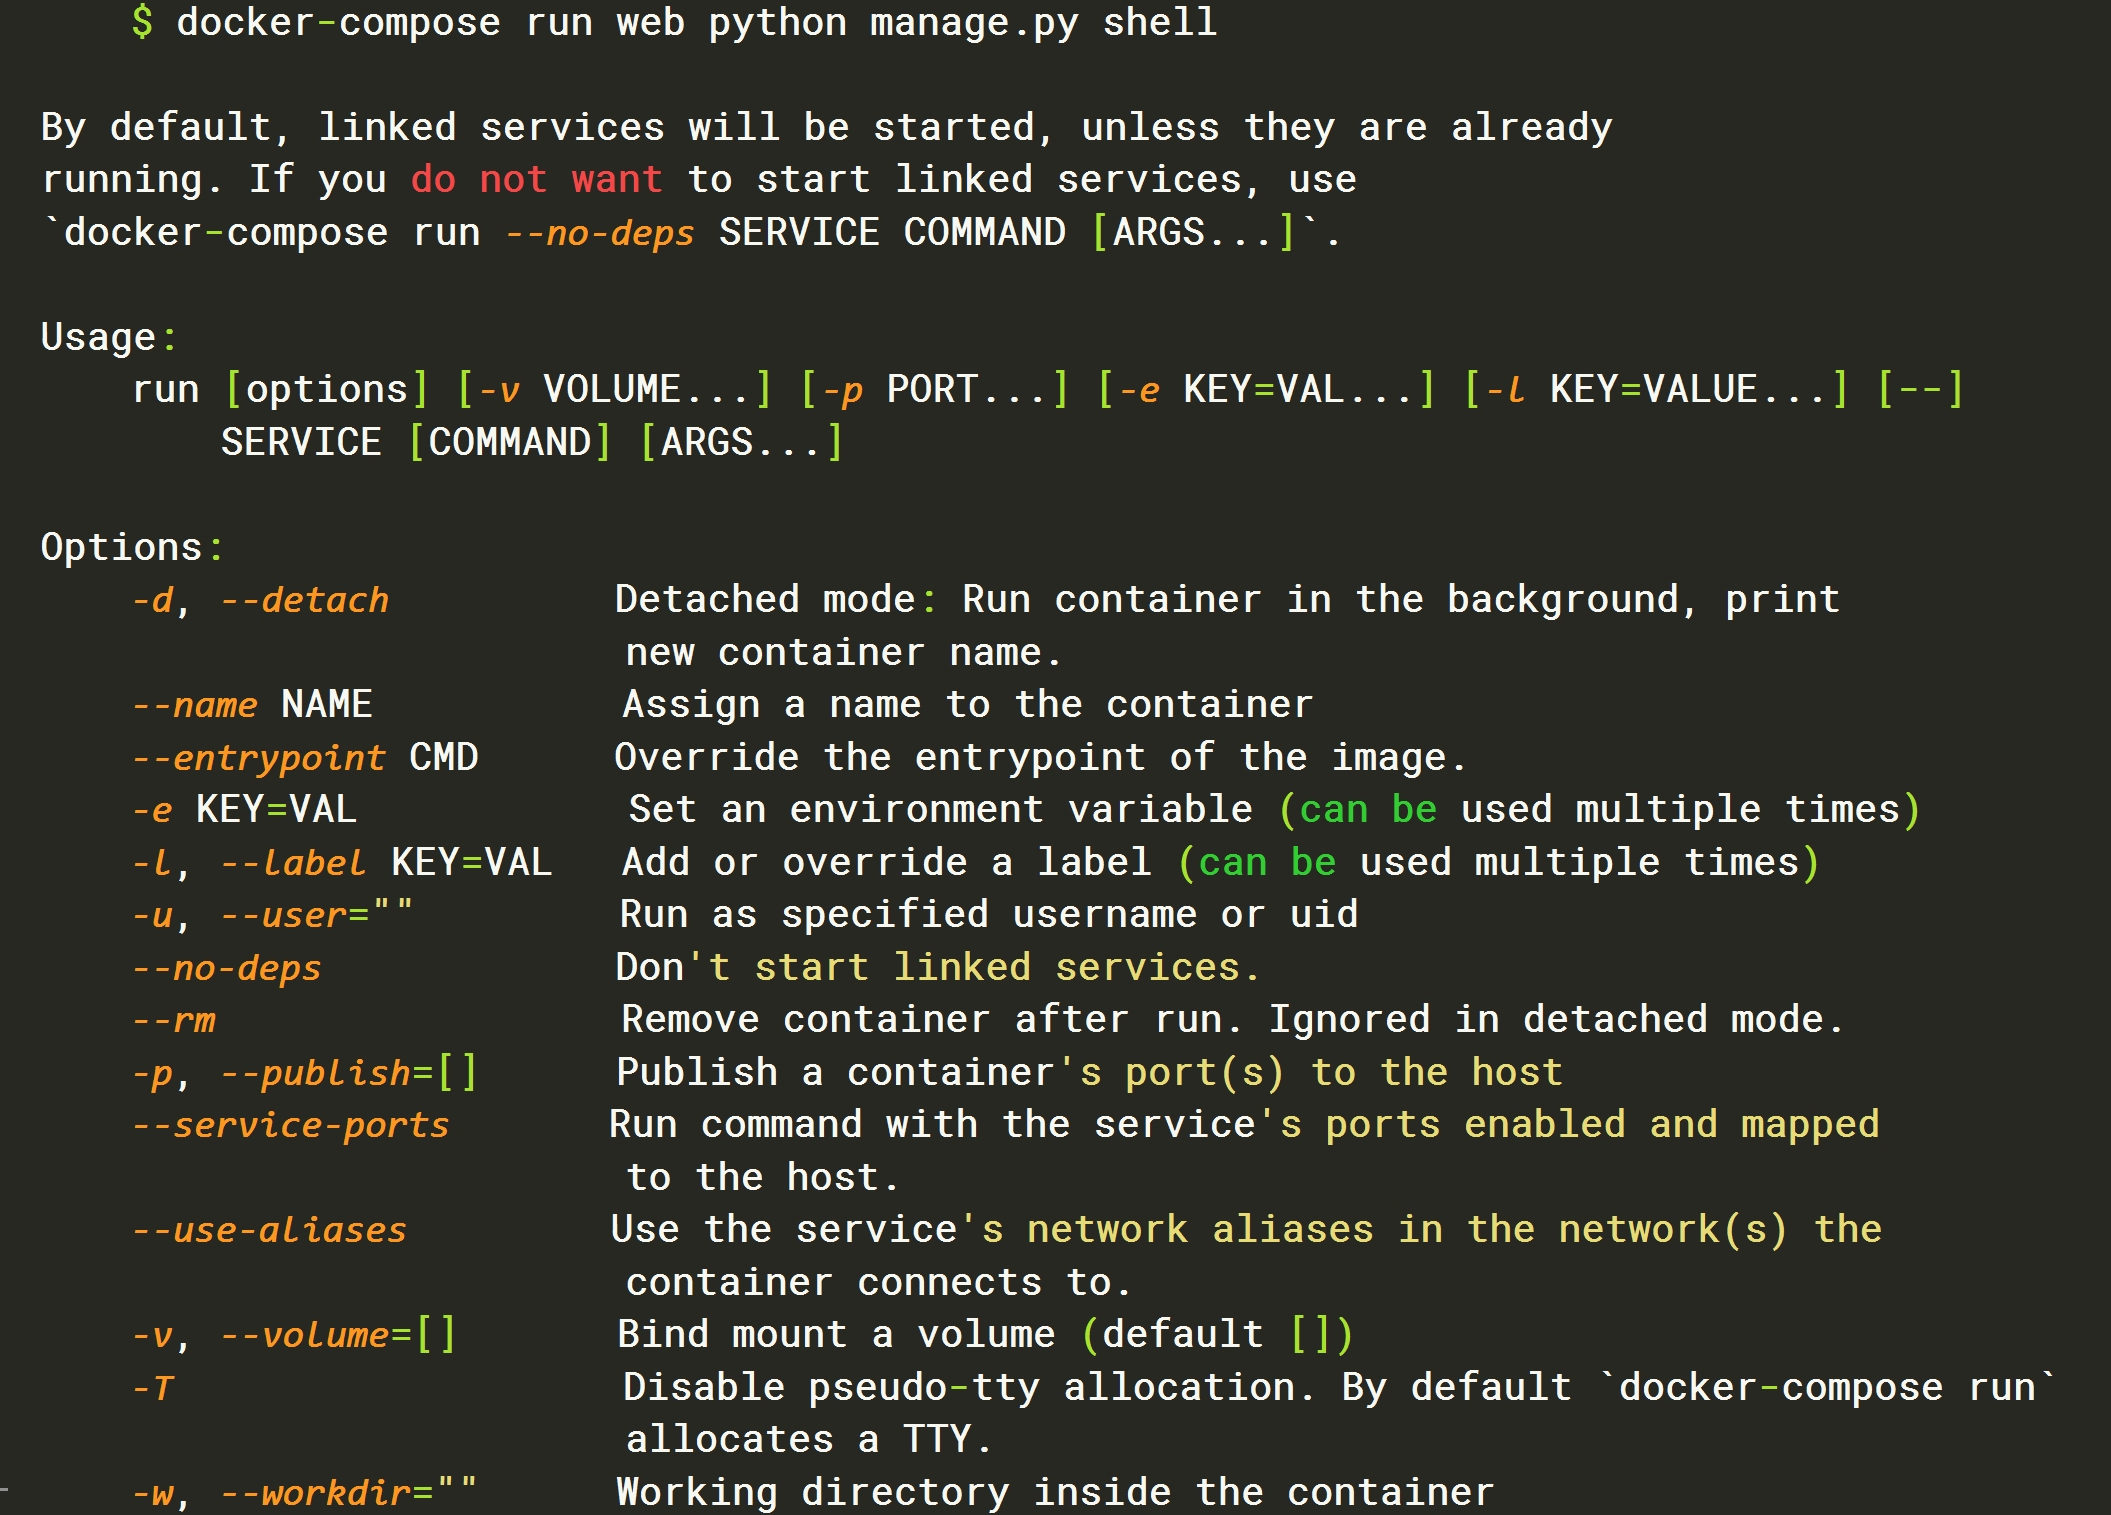Click the red 'do not want' text

point(536,180)
